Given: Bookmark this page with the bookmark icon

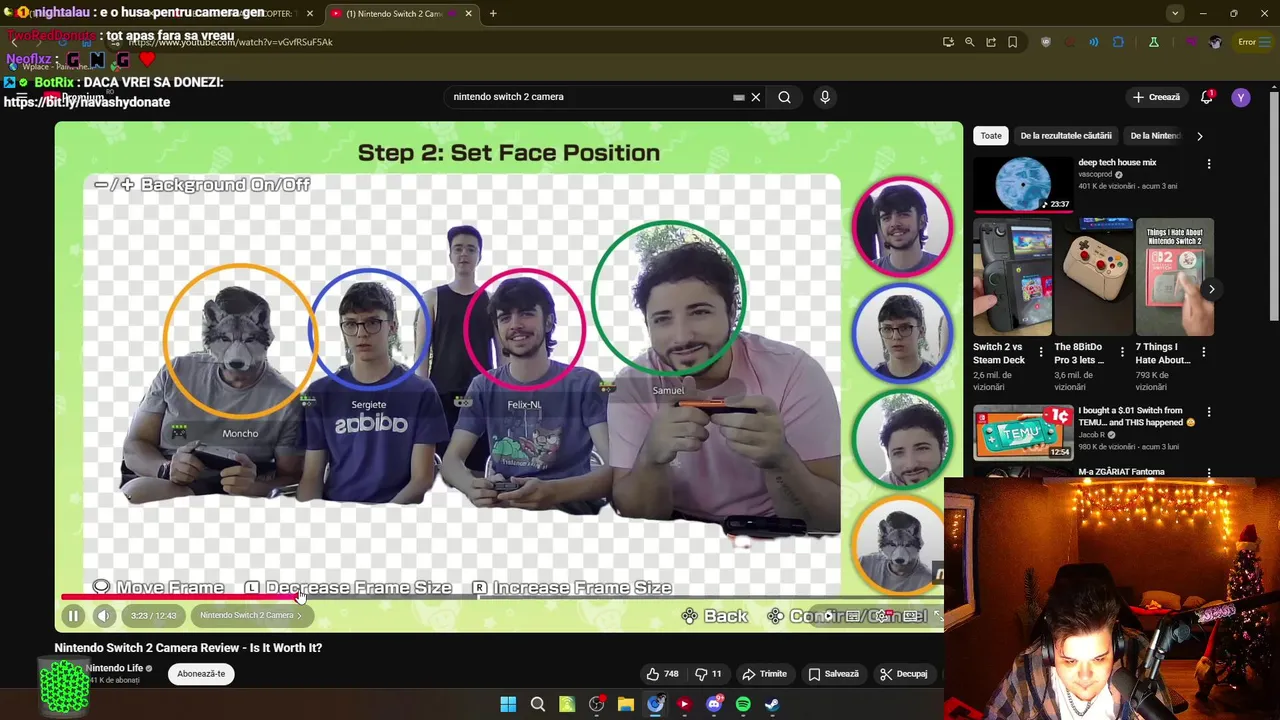Looking at the screenshot, I should coord(1012,42).
